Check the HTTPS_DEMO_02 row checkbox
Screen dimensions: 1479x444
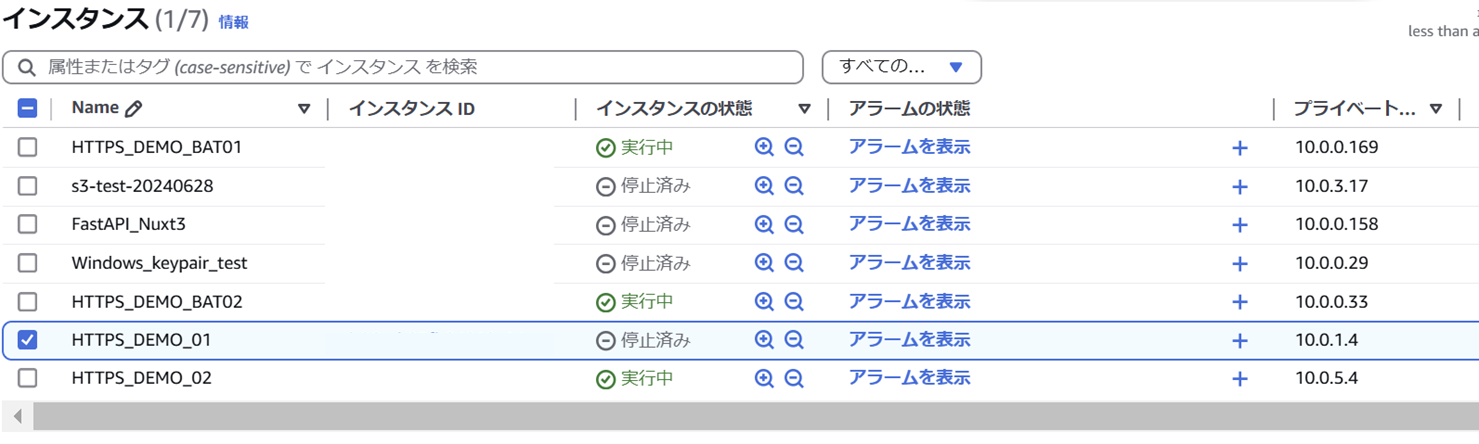coord(27,378)
